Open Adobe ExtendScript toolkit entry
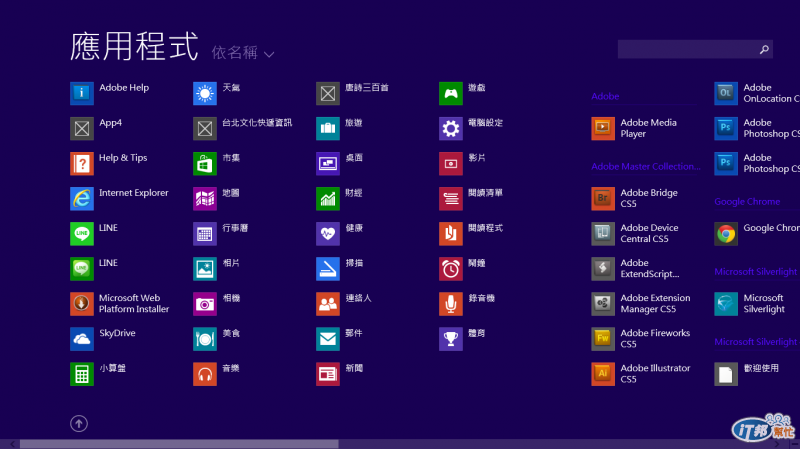The height and width of the screenshot is (449, 800). 636,269
